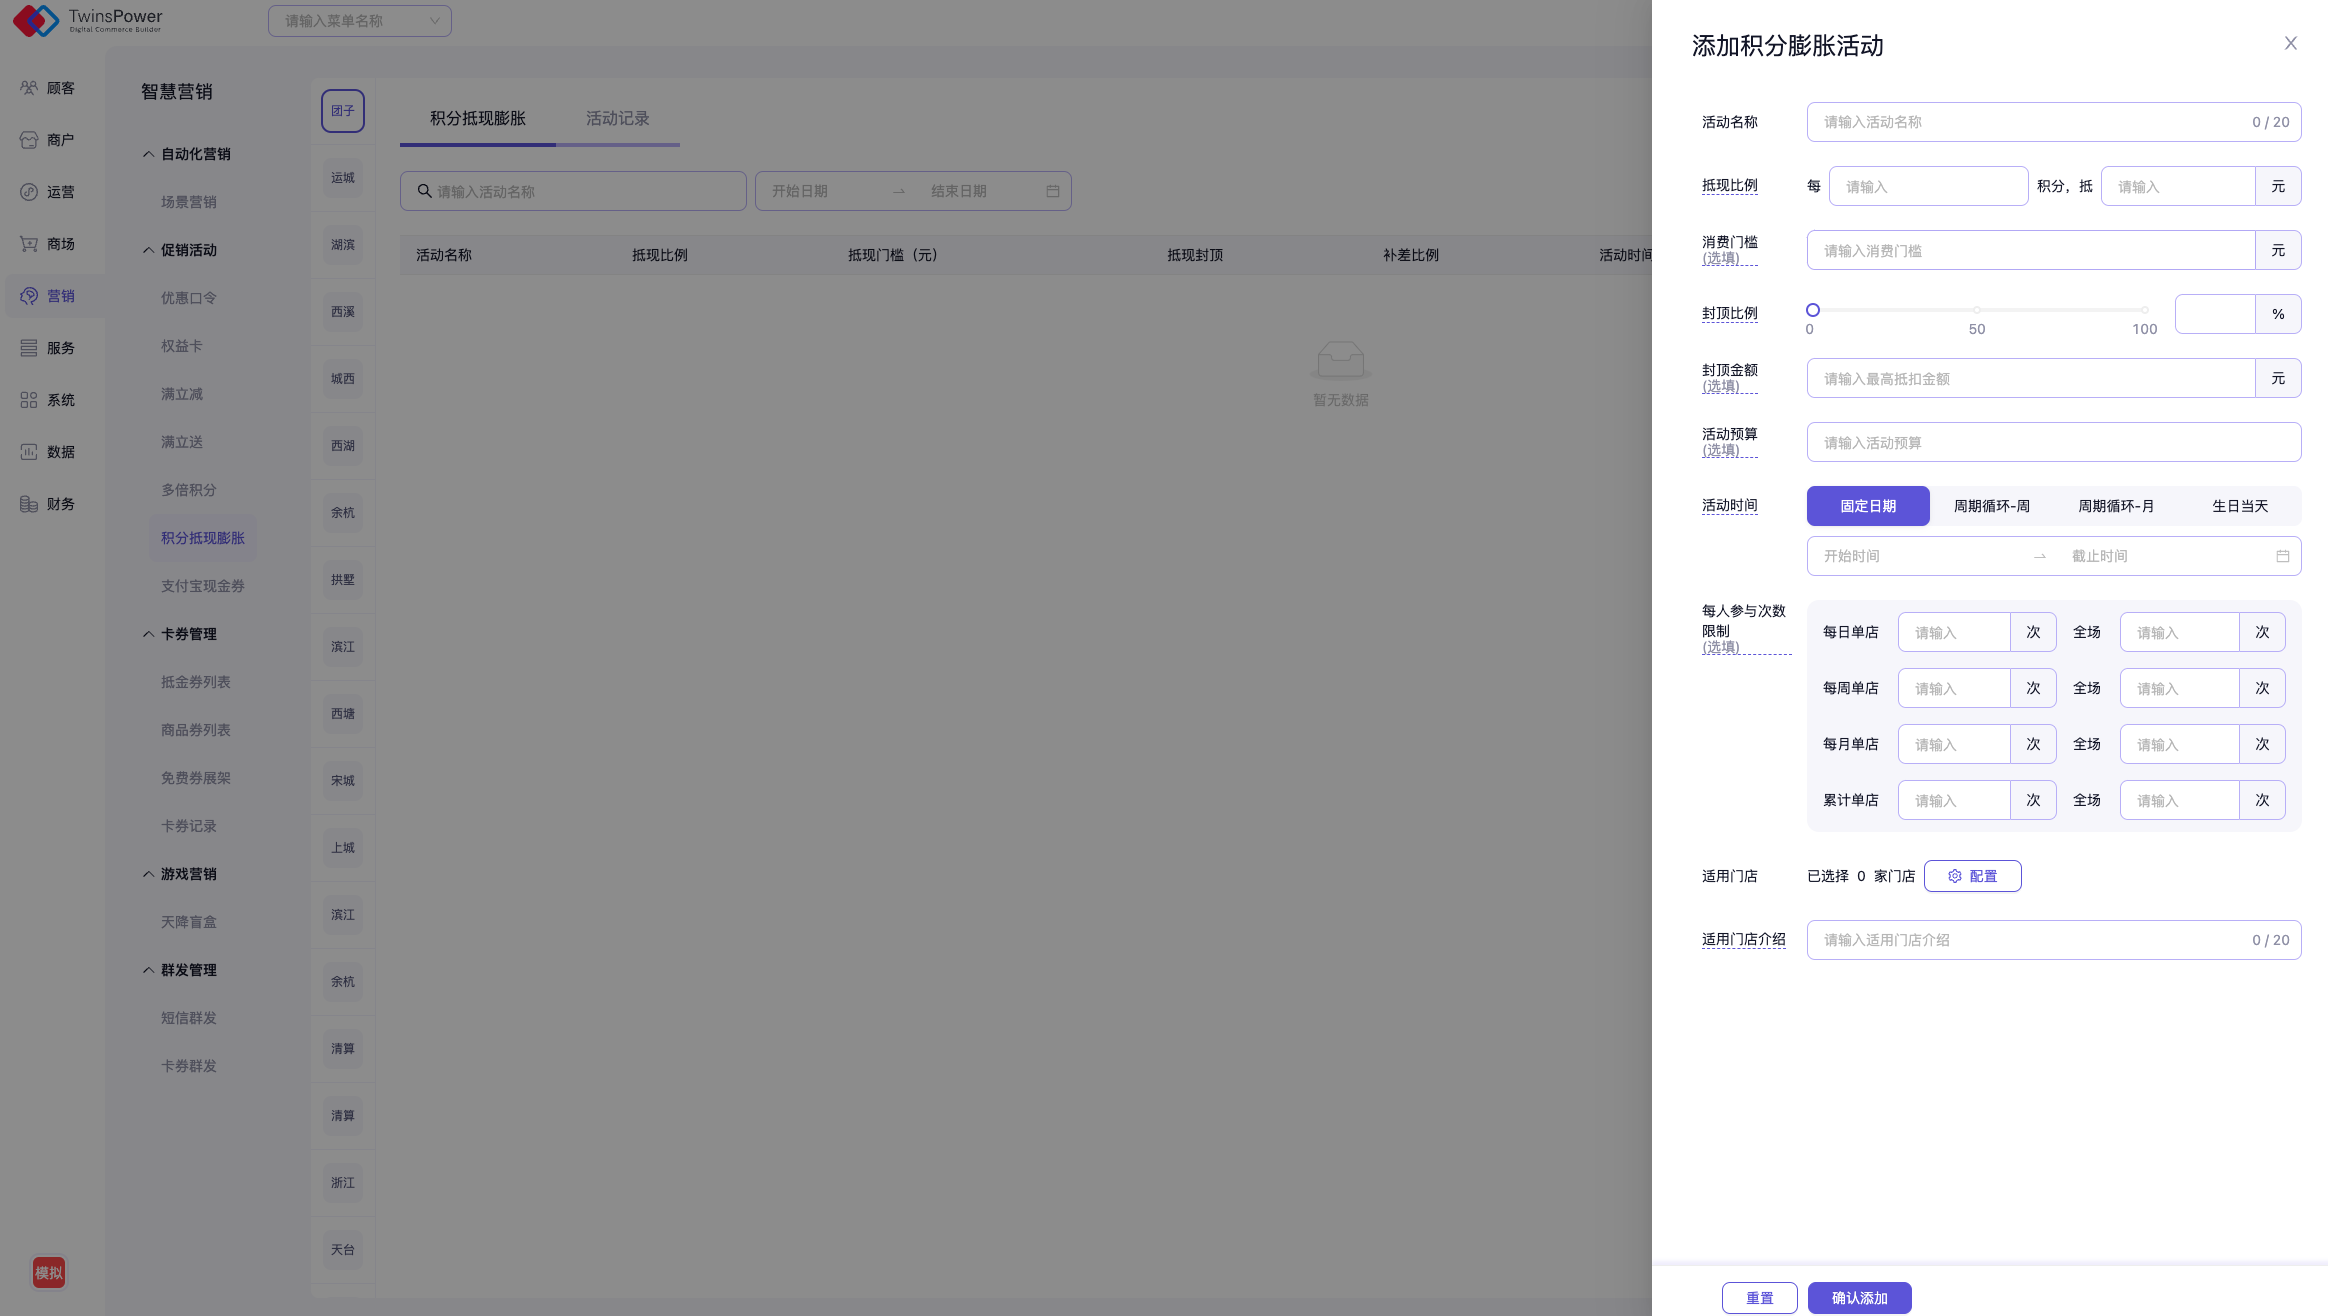Open the 数据 chart icon
This screenshot has height=1316, width=2328.
coord(29,452)
